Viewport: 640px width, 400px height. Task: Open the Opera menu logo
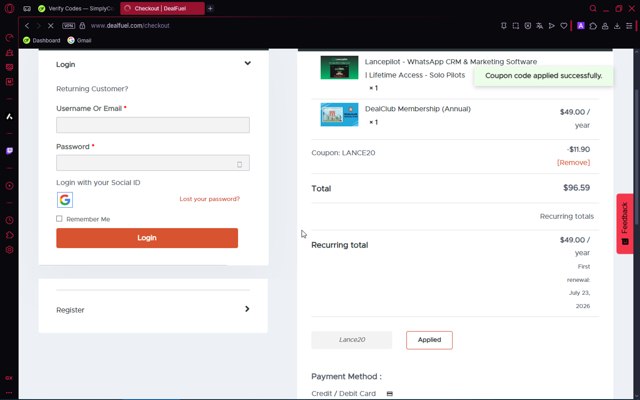click(x=9, y=8)
